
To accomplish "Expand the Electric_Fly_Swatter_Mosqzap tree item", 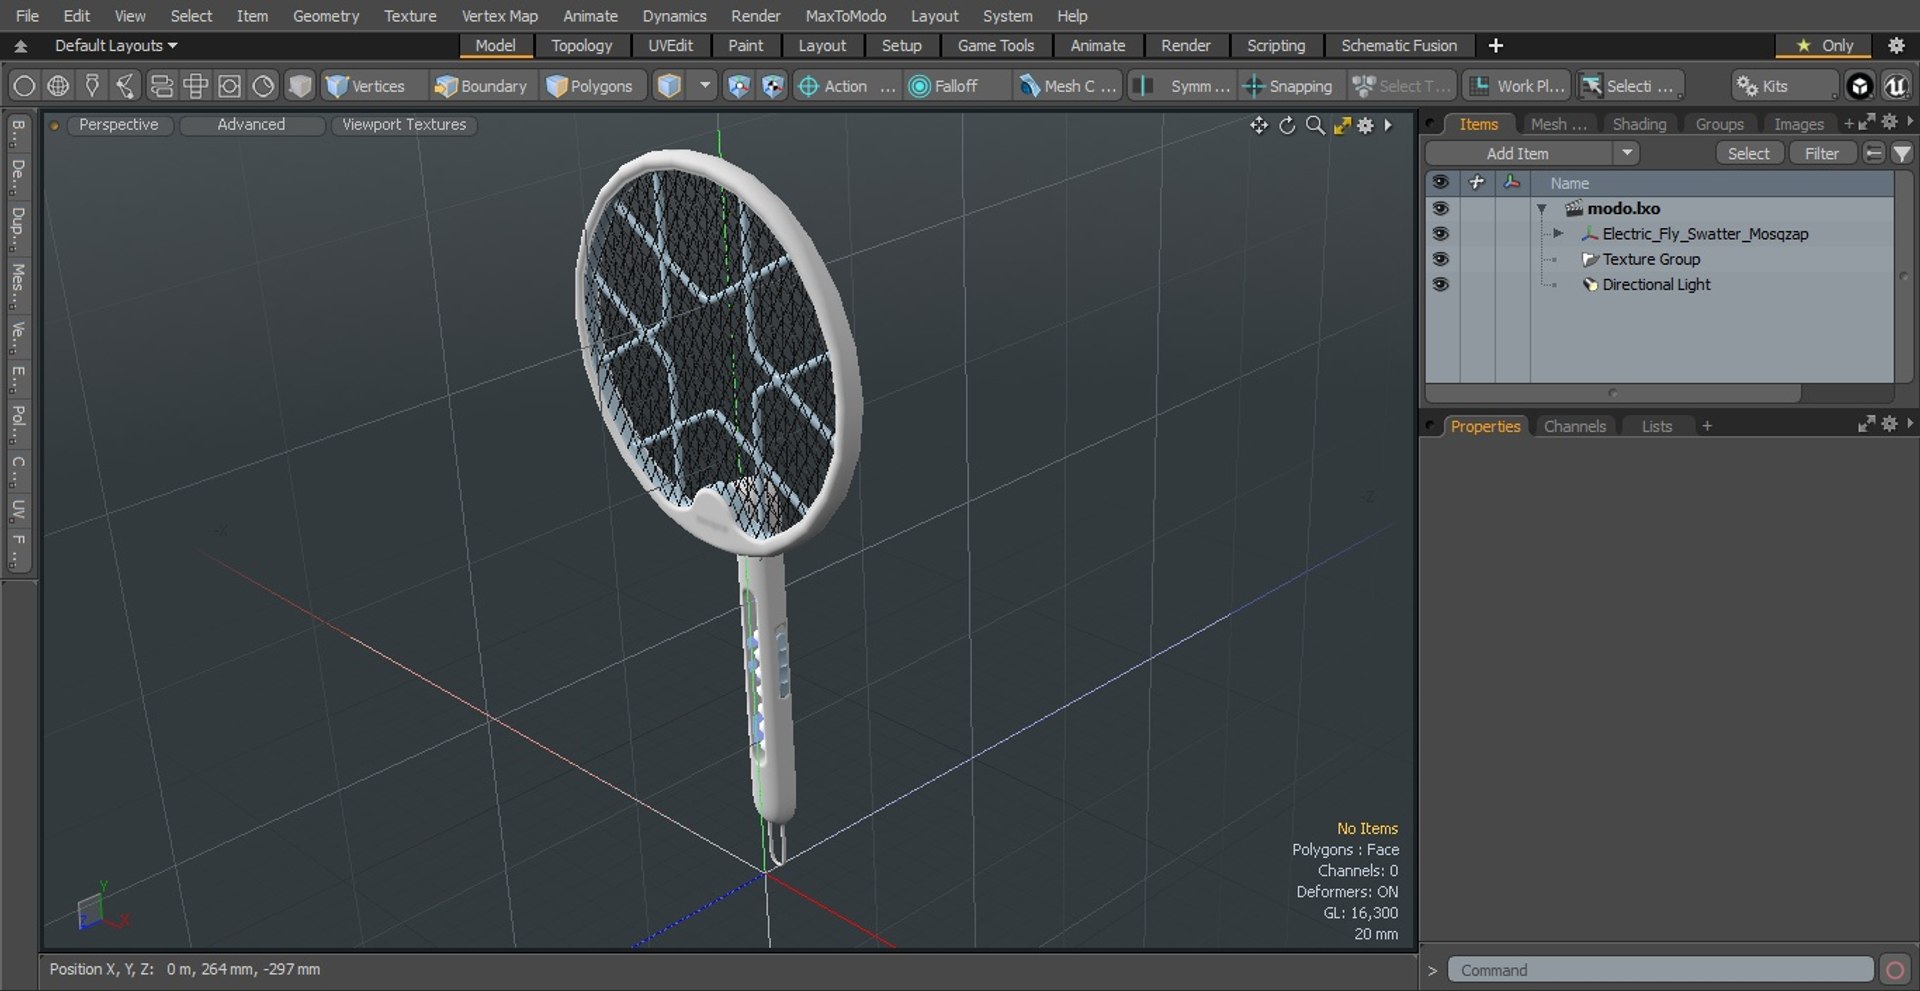I will pyautogui.click(x=1558, y=233).
